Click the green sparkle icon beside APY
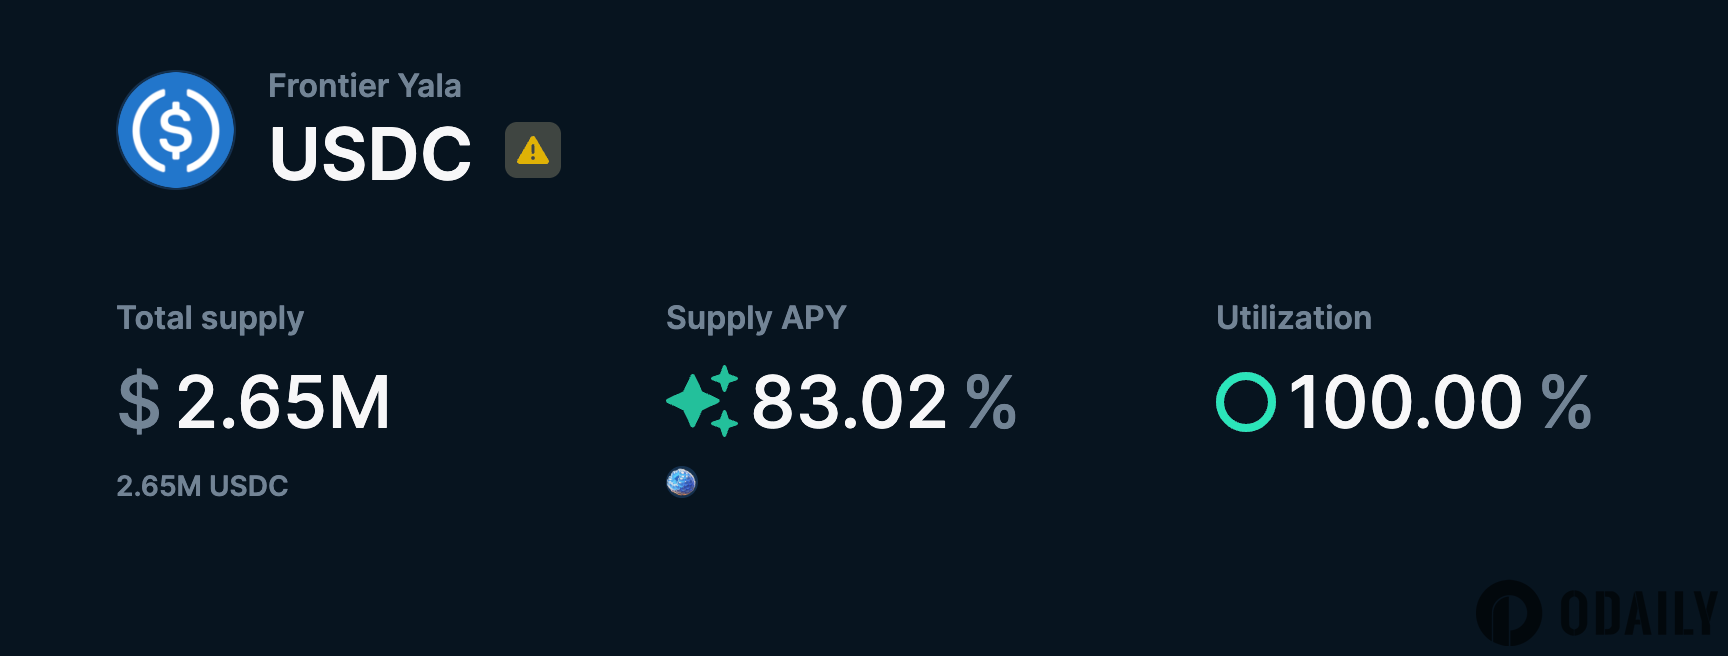Viewport: 1728px width, 656px height. 702,401
